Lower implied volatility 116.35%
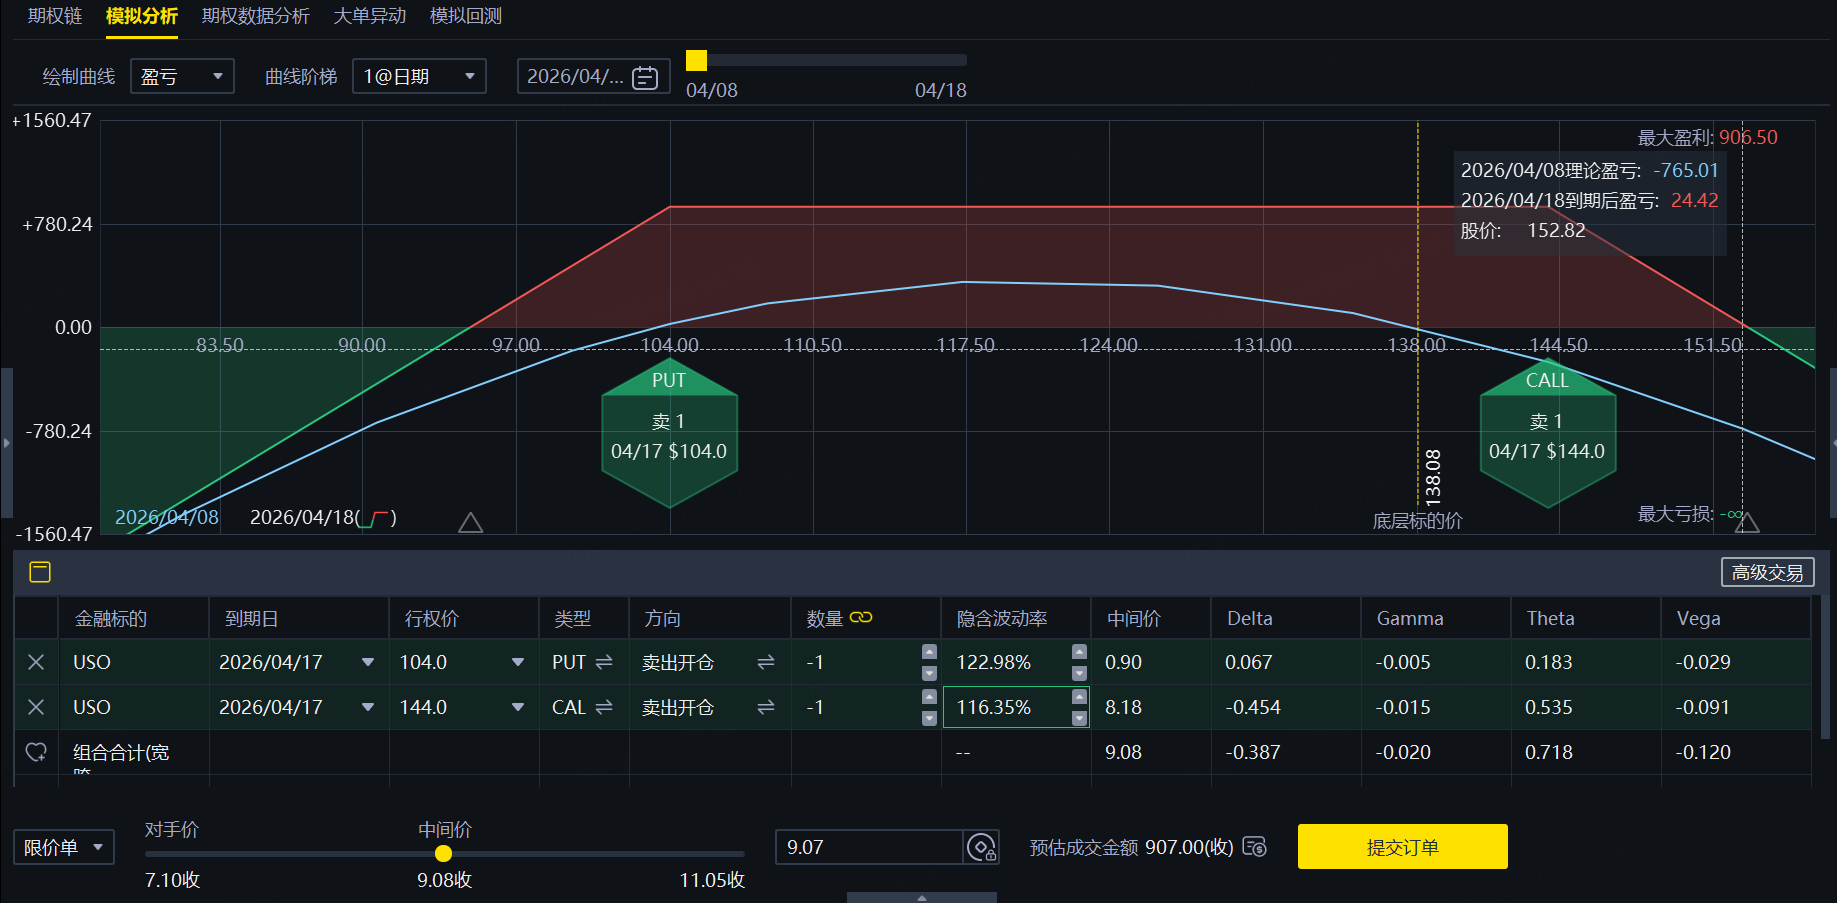The height and width of the screenshot is (903, 1837). tap(1079, 718)
